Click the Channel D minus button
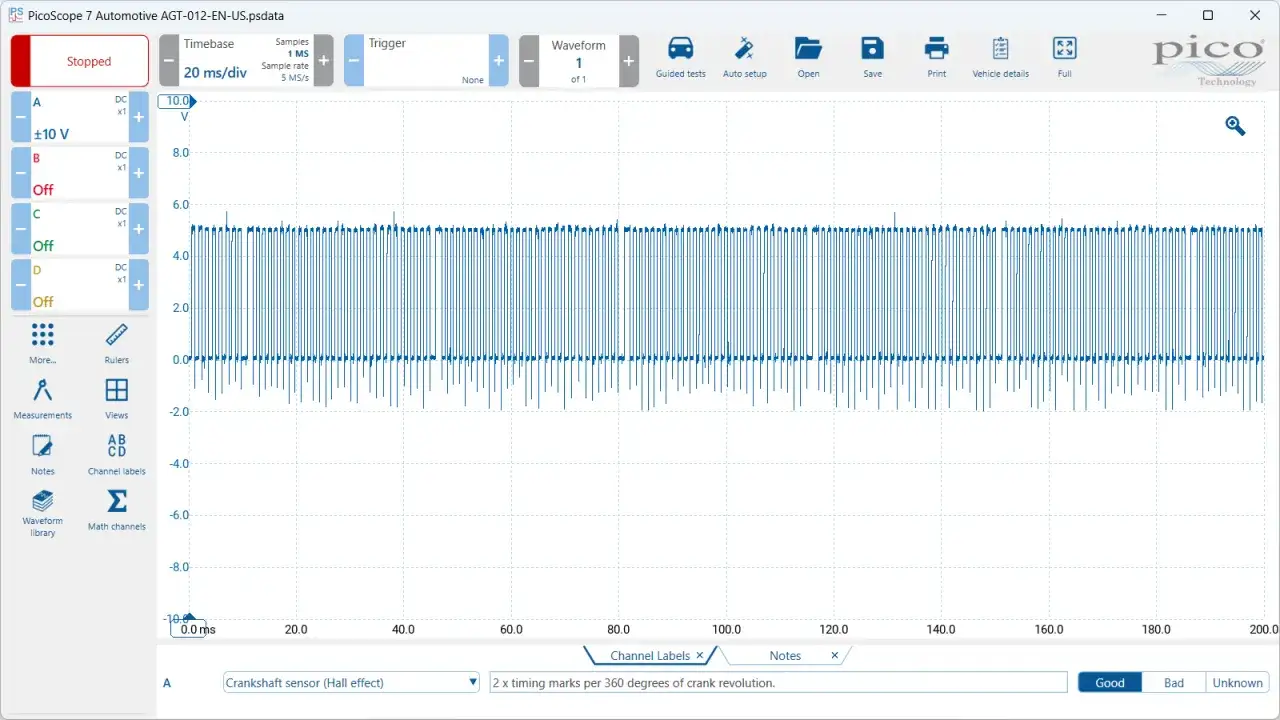 click(20, 285)
